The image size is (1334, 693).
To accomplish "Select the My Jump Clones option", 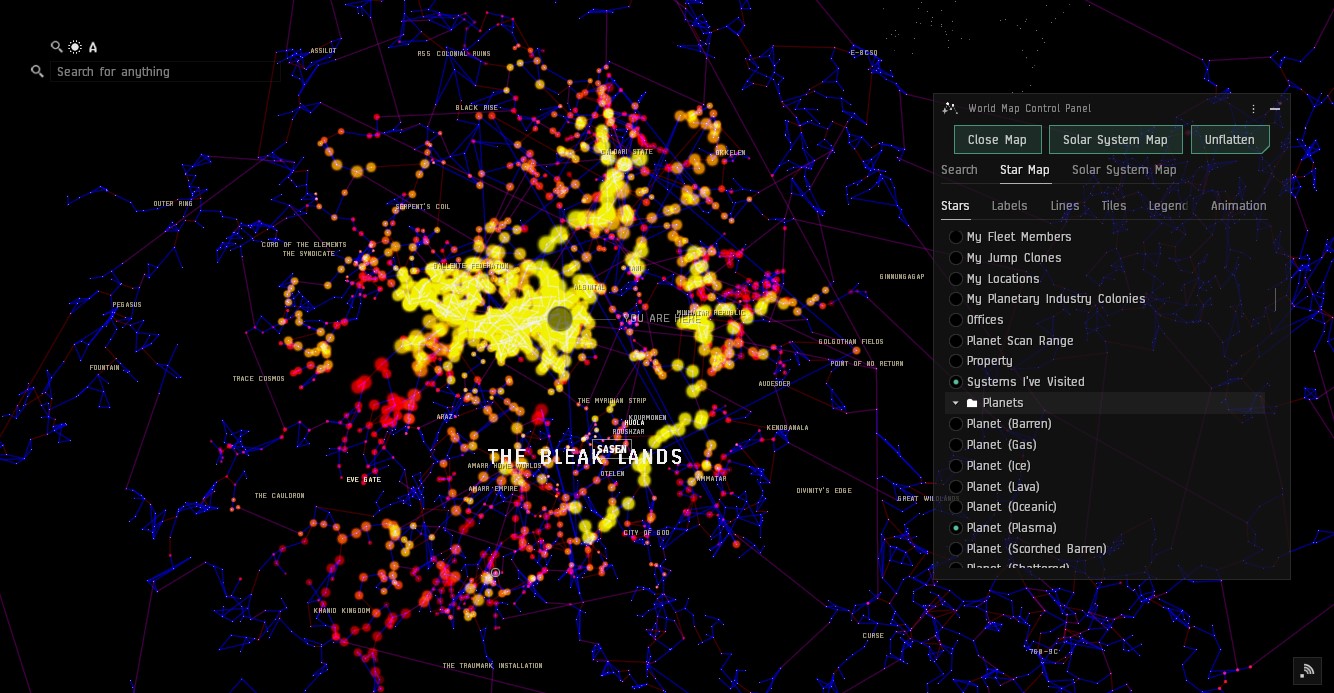I will 956,258.
